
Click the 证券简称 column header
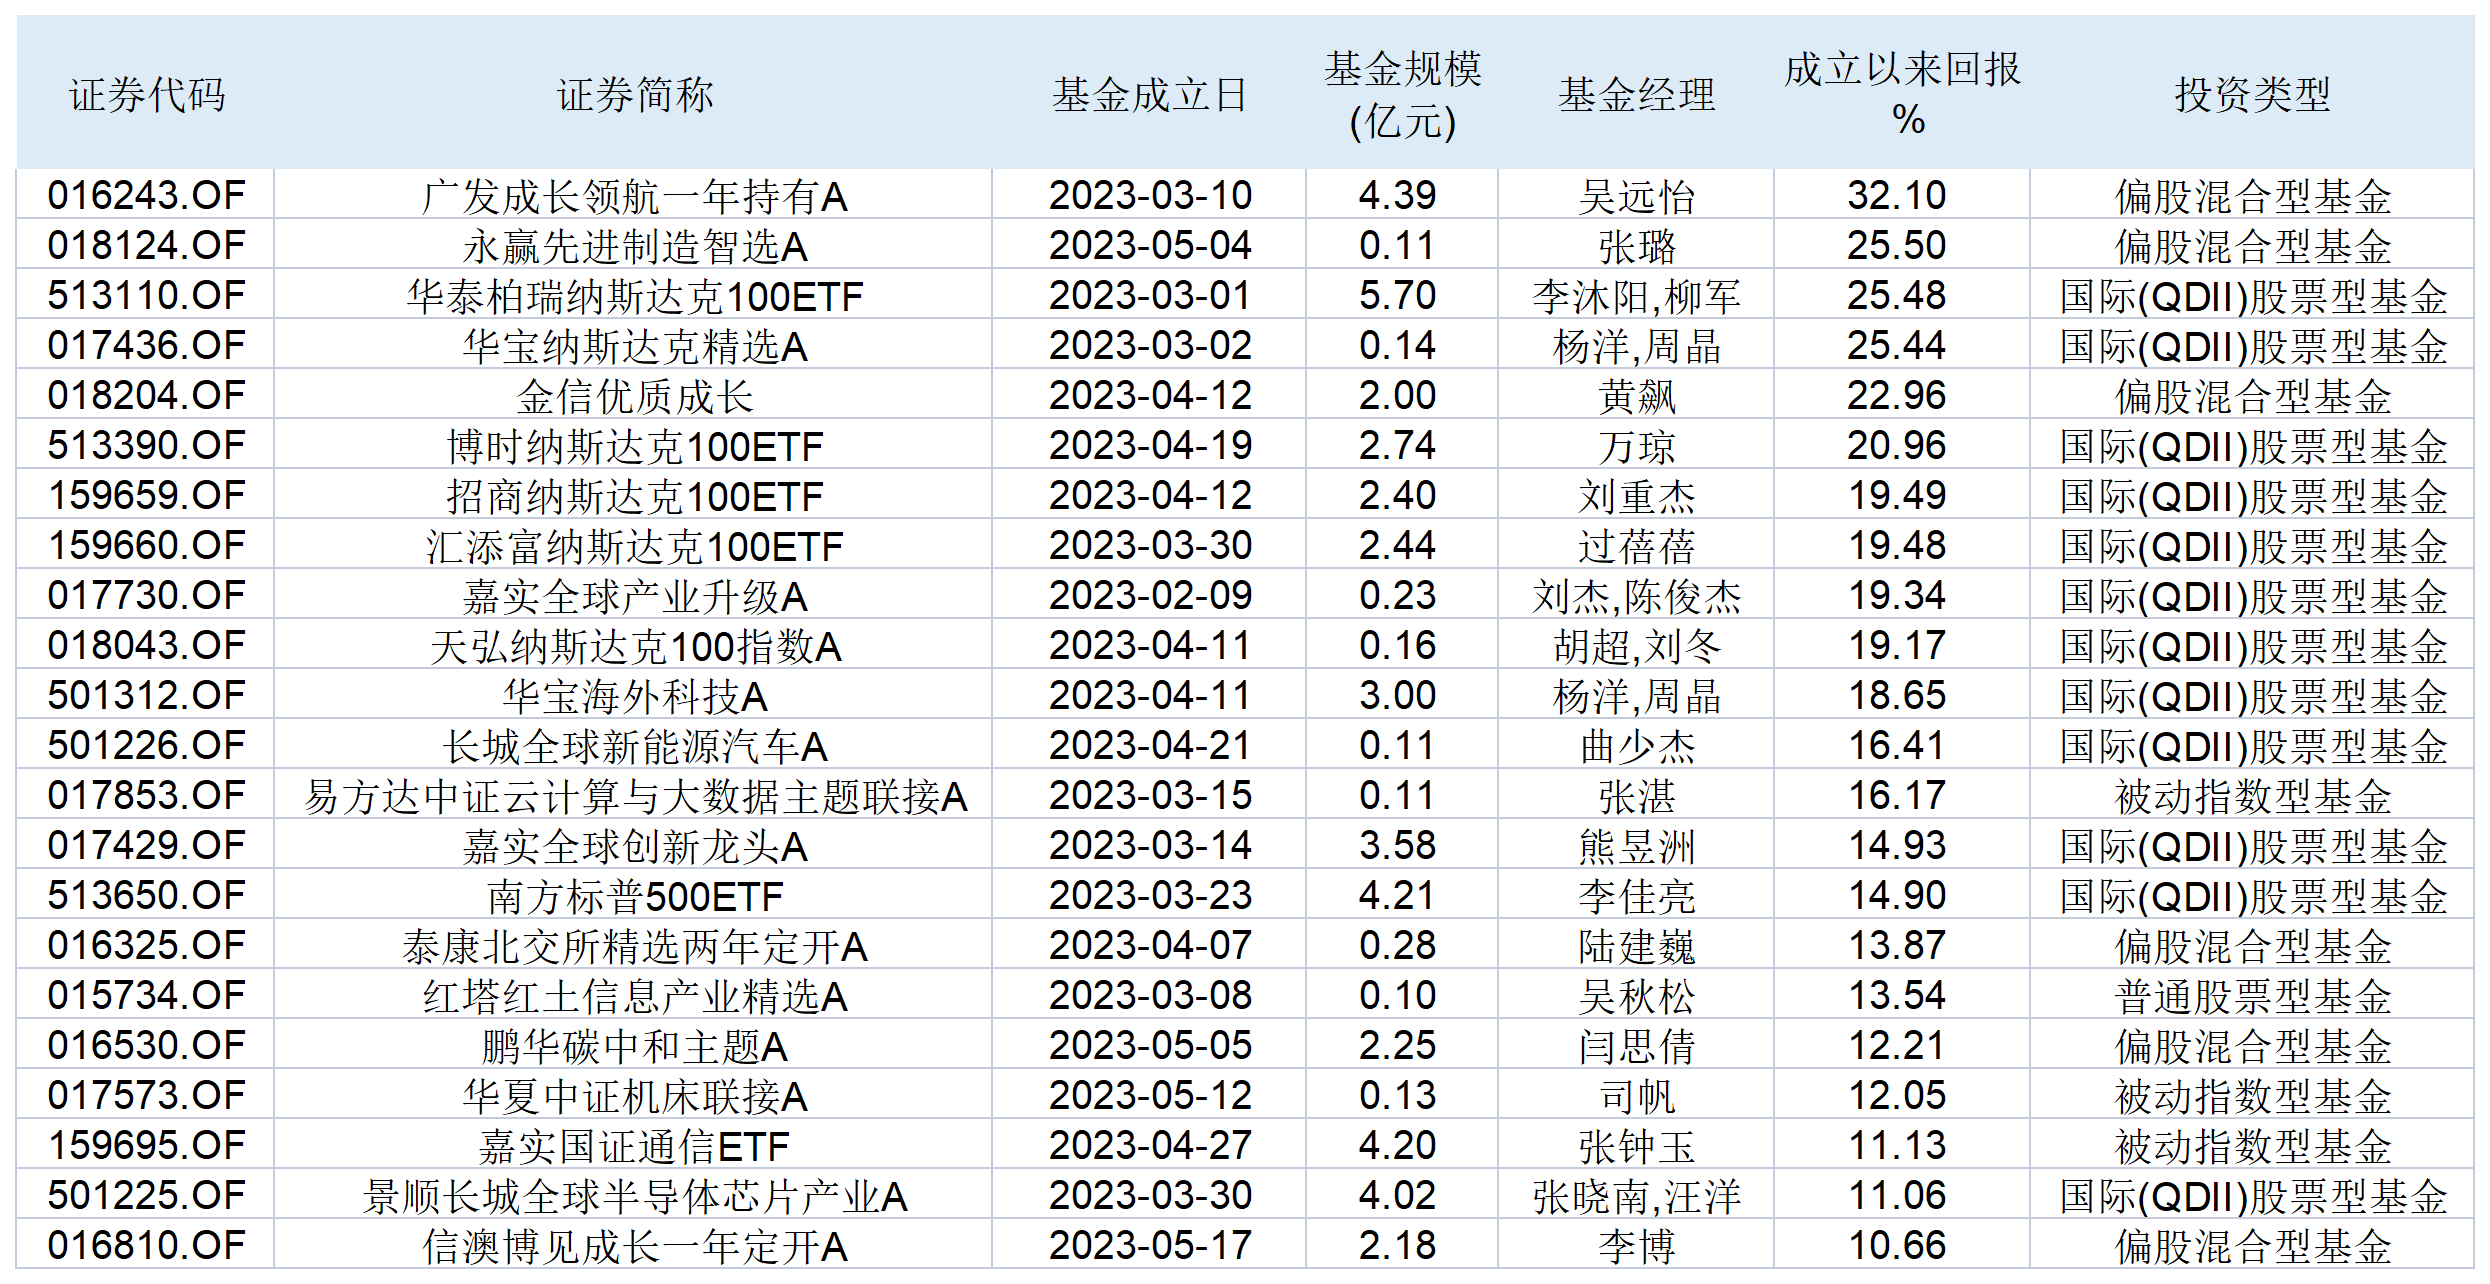pos(634,95)
